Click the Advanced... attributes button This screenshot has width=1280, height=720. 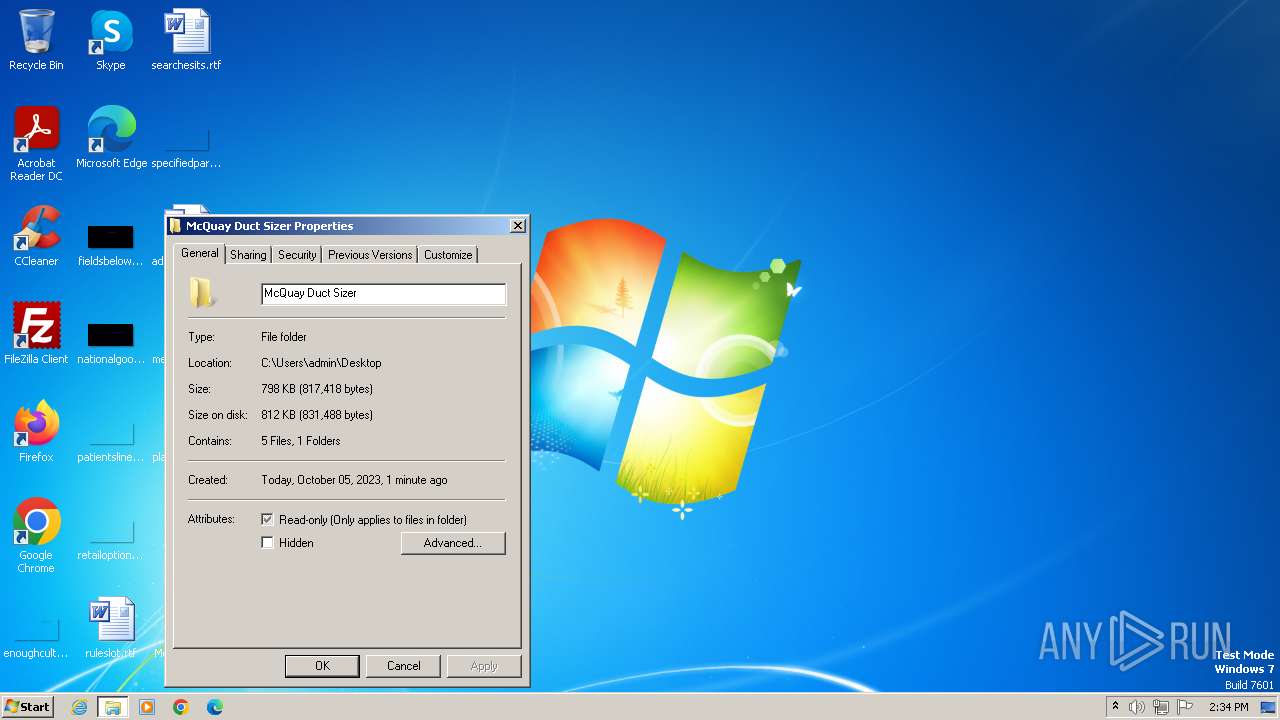click(x=453, y=543)
